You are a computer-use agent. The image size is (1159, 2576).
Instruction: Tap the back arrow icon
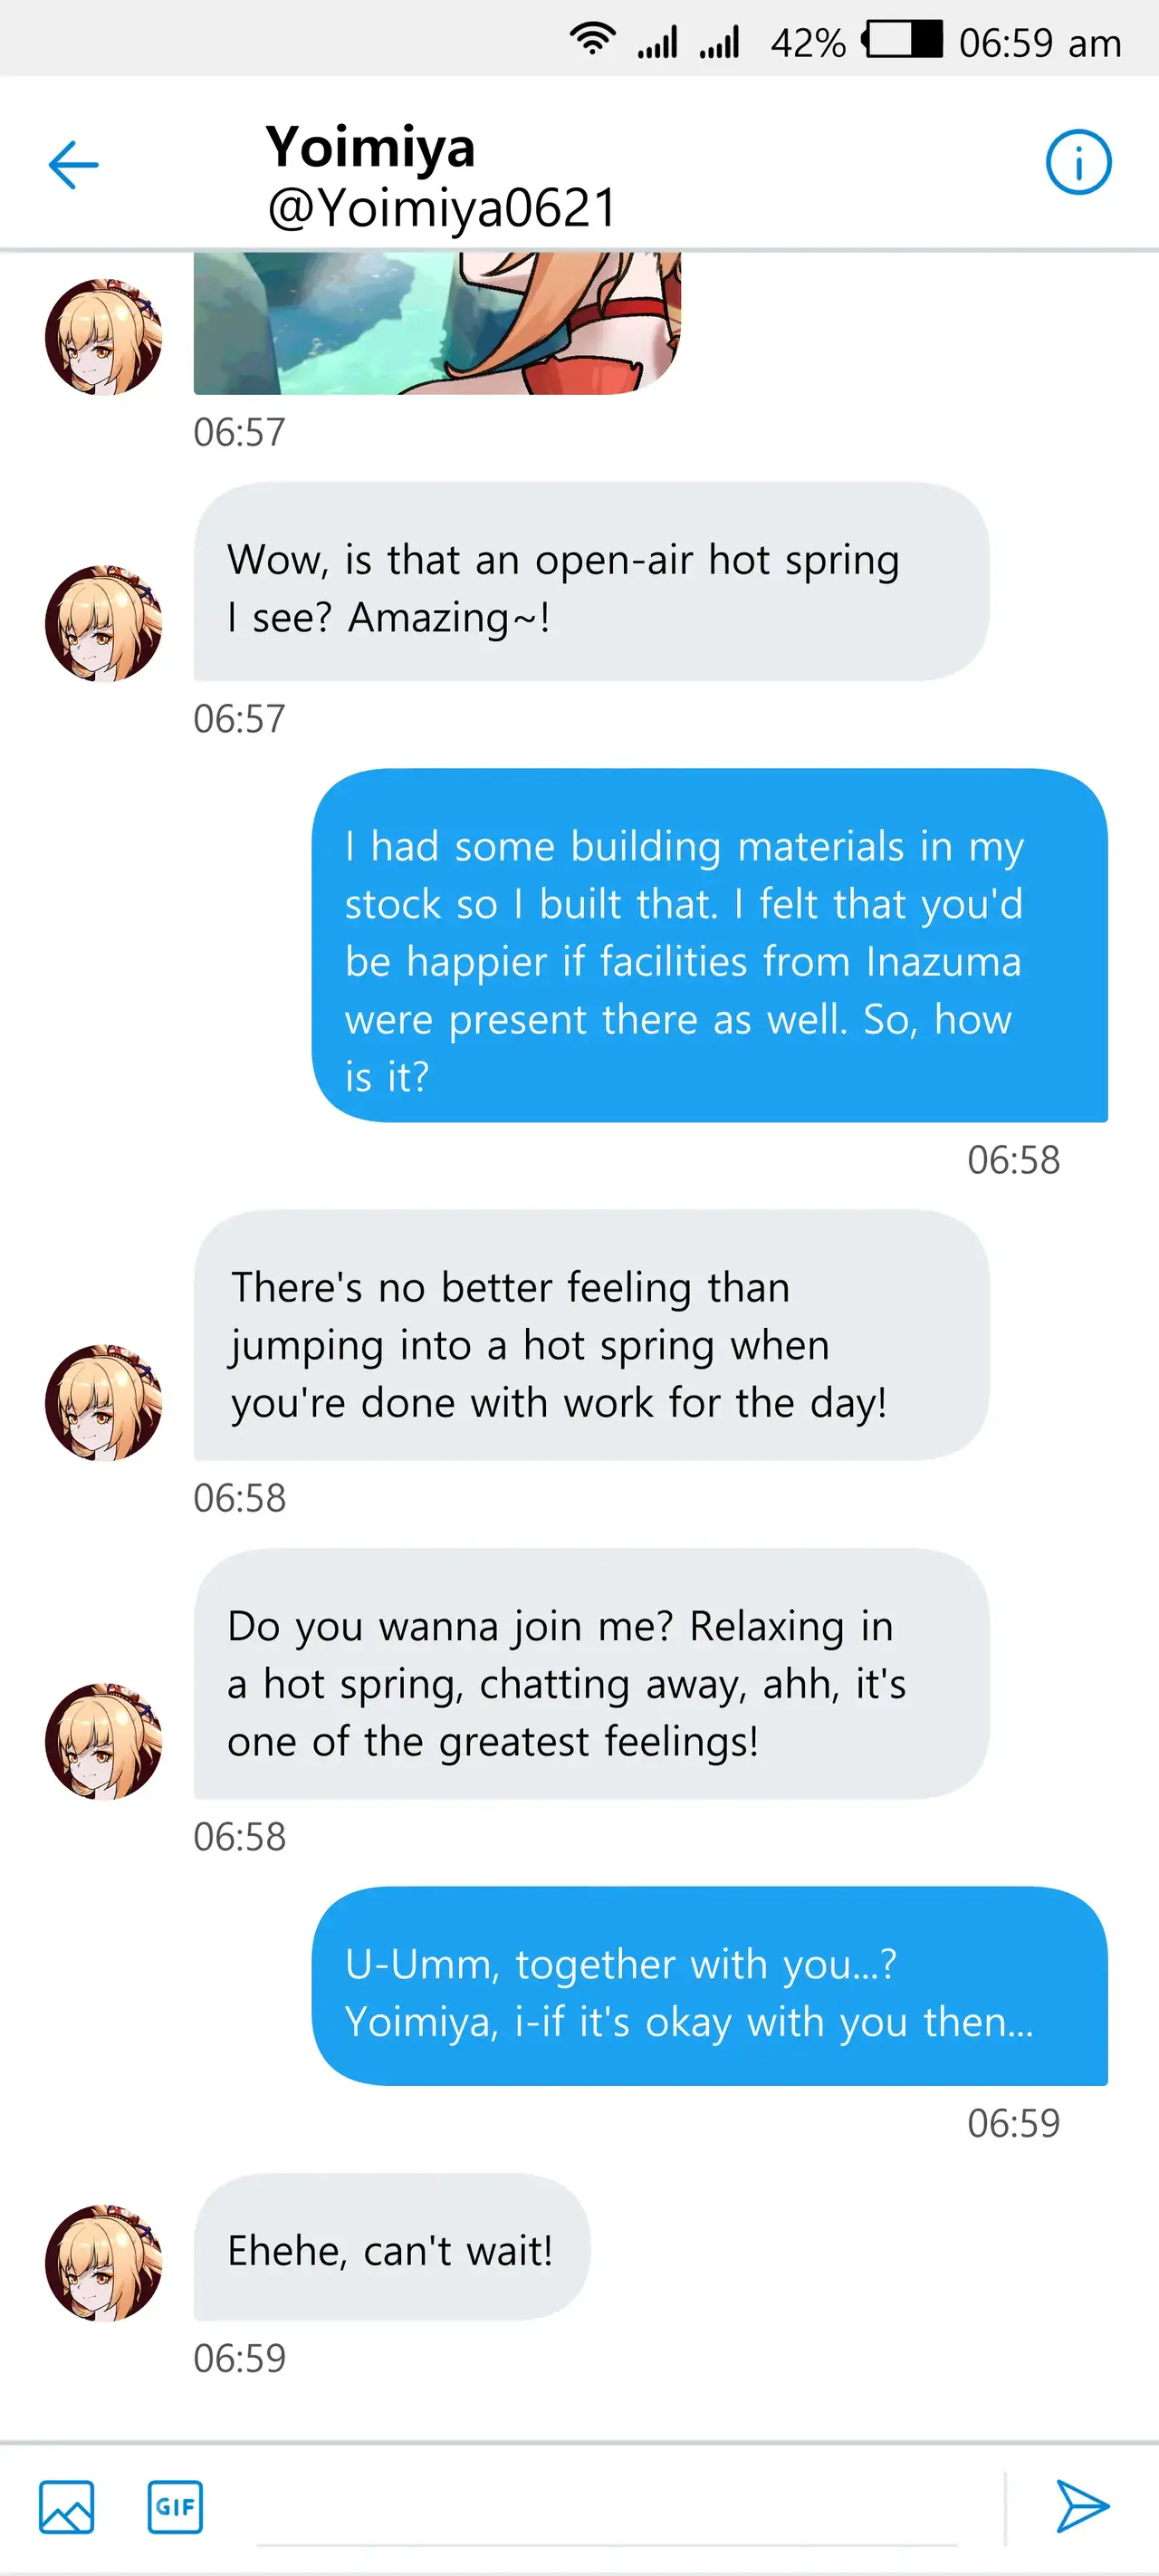(74, 165)
